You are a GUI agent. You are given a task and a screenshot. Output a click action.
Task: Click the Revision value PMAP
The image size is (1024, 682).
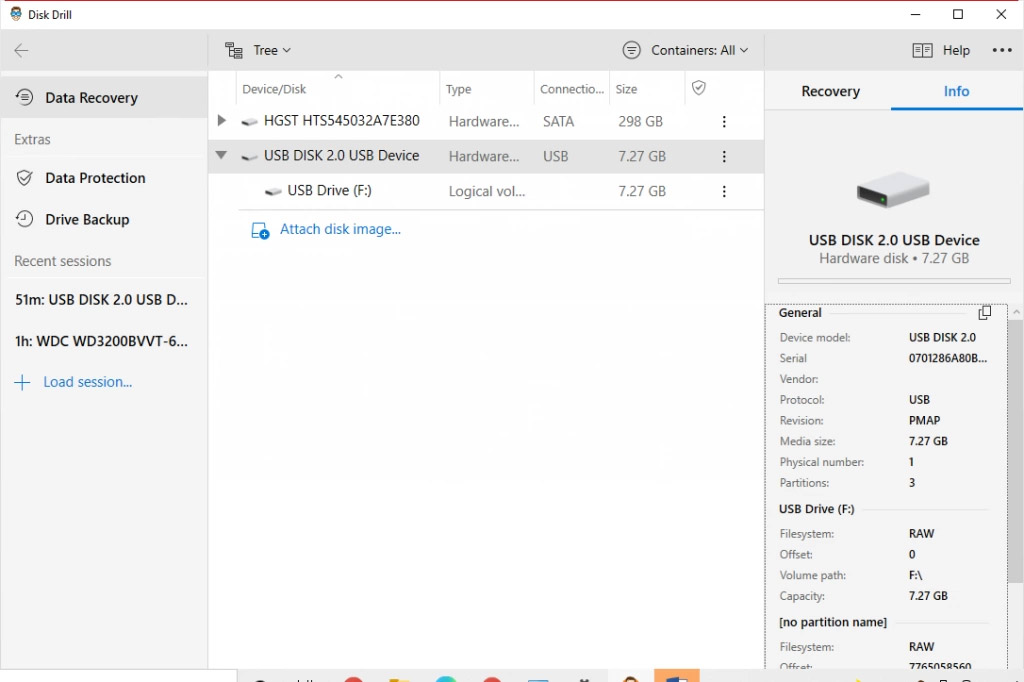tap(924, 421)
